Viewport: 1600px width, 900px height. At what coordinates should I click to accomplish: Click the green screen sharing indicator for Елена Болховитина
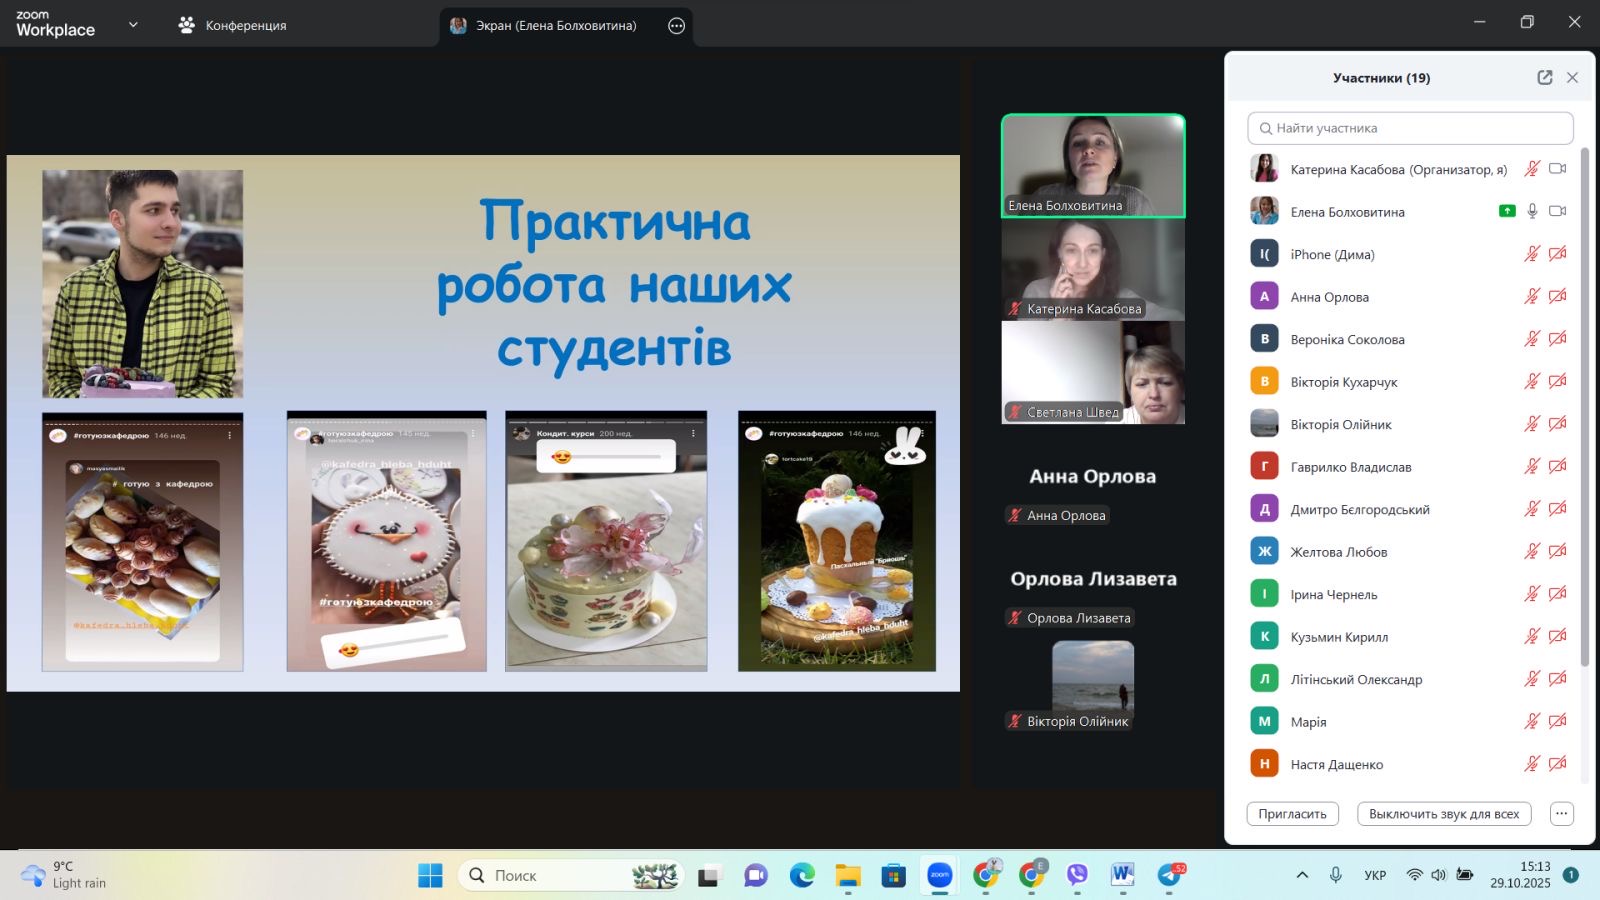pos(1506,211)
